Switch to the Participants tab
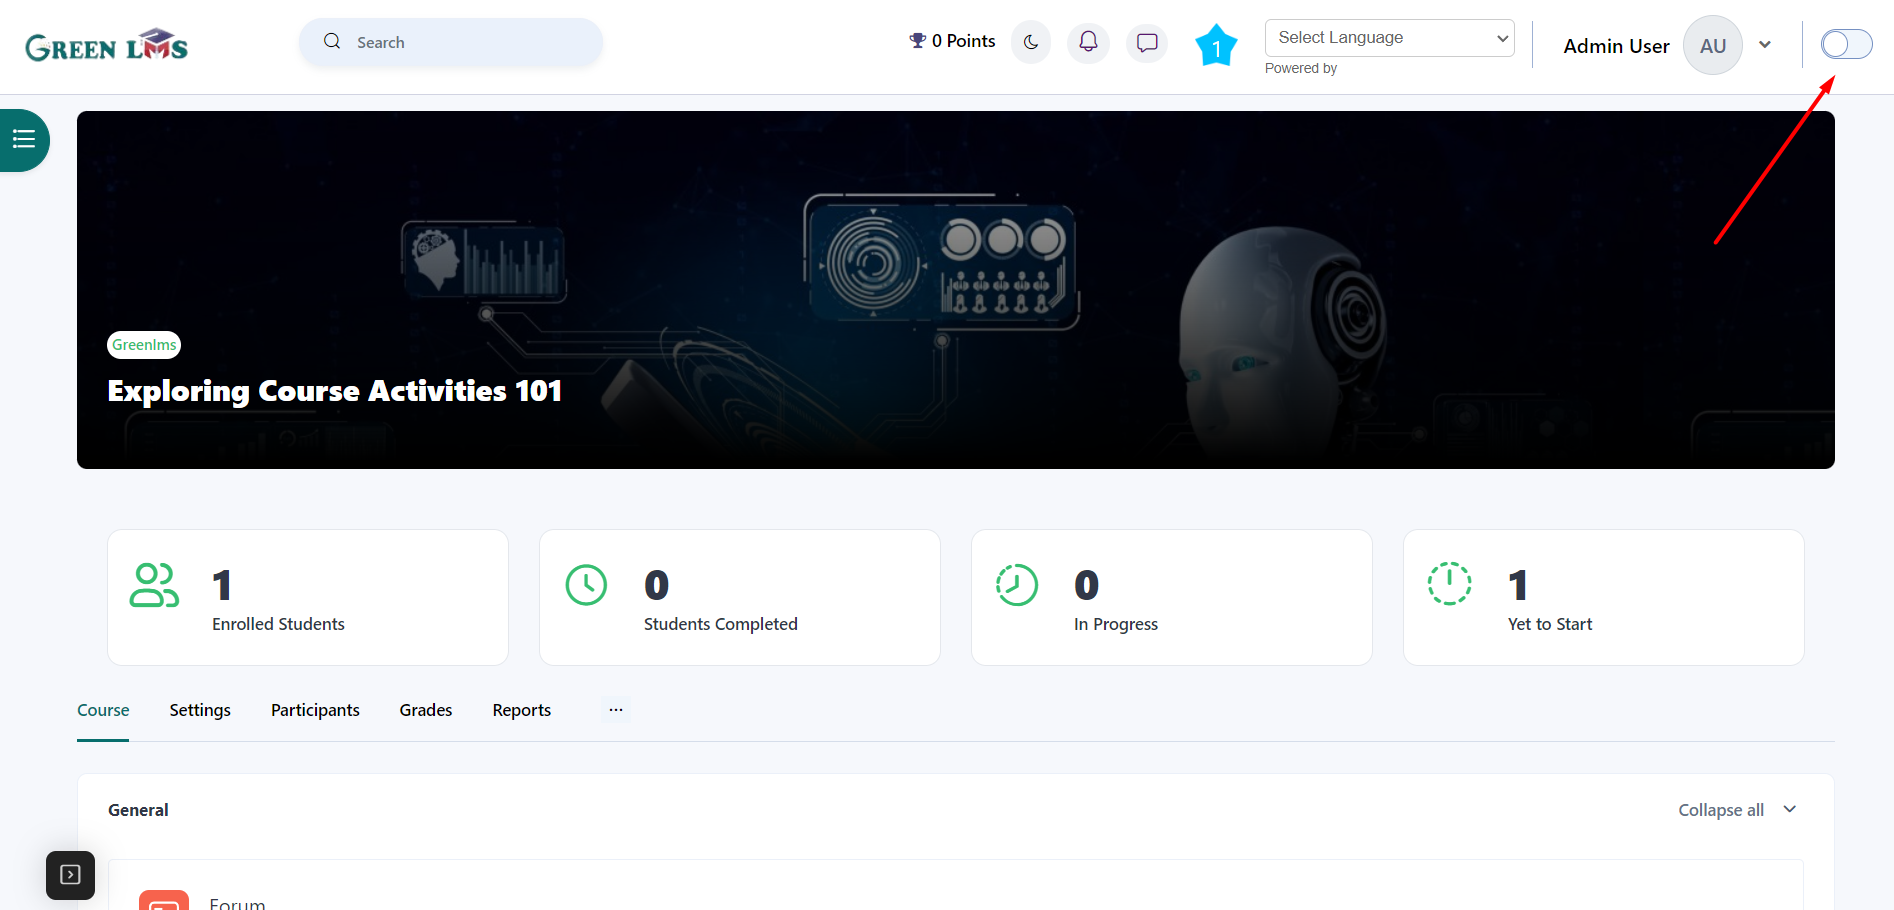 coord(315,710)
